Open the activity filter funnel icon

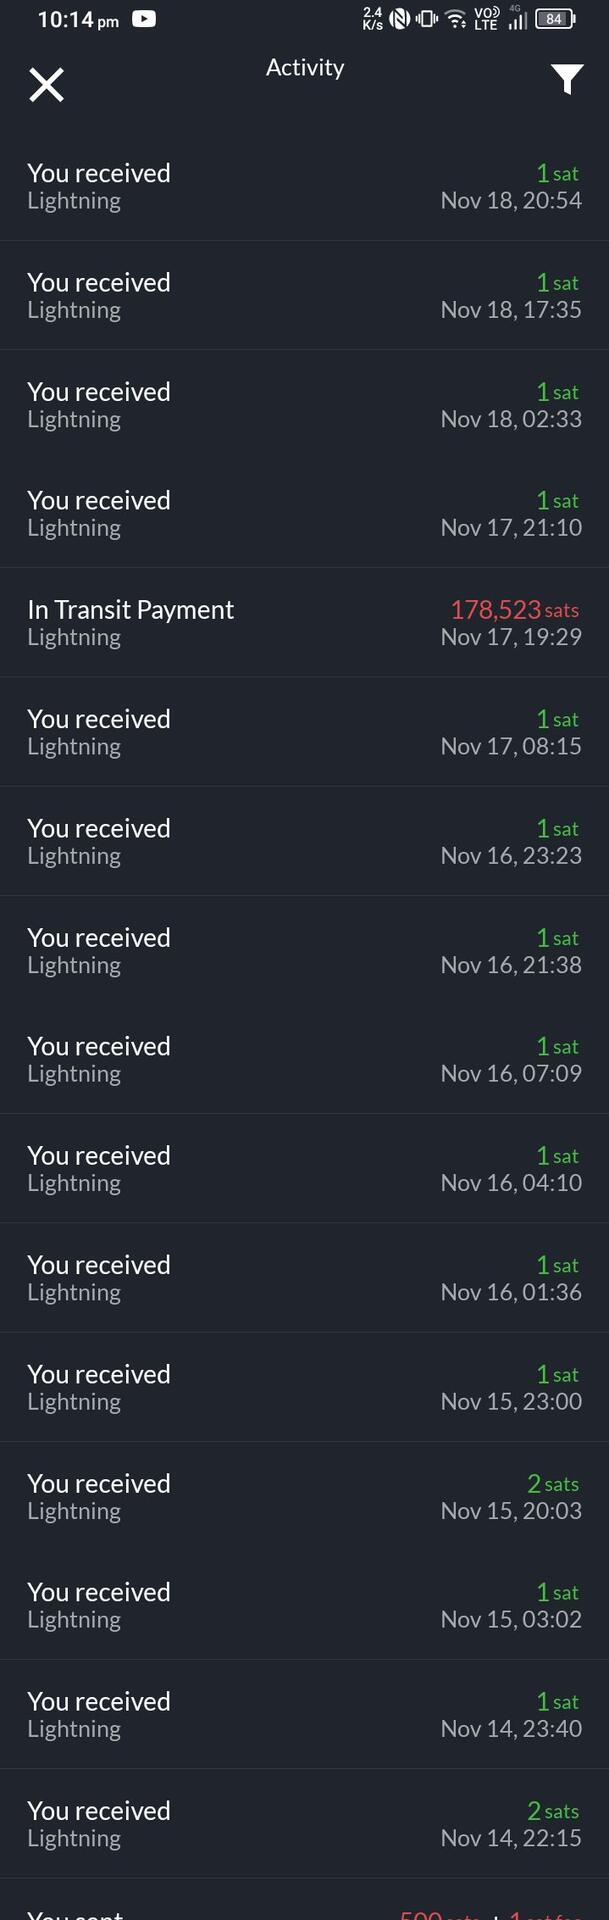click(567, 79)
